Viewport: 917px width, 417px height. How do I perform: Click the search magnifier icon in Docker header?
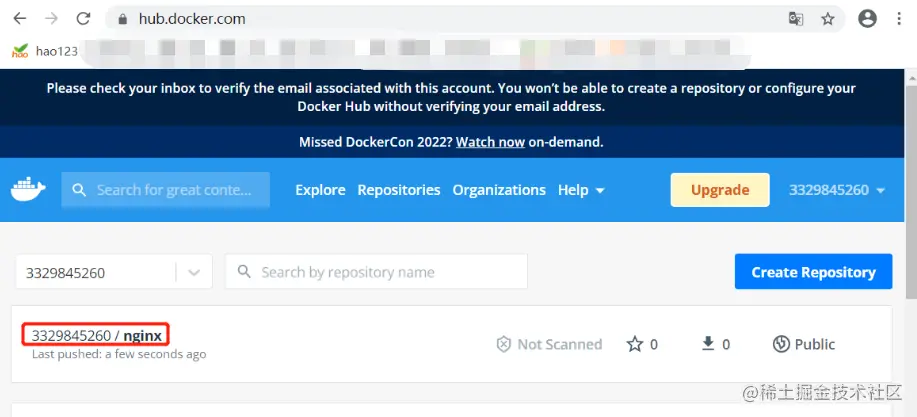click(x=79, y=190)
